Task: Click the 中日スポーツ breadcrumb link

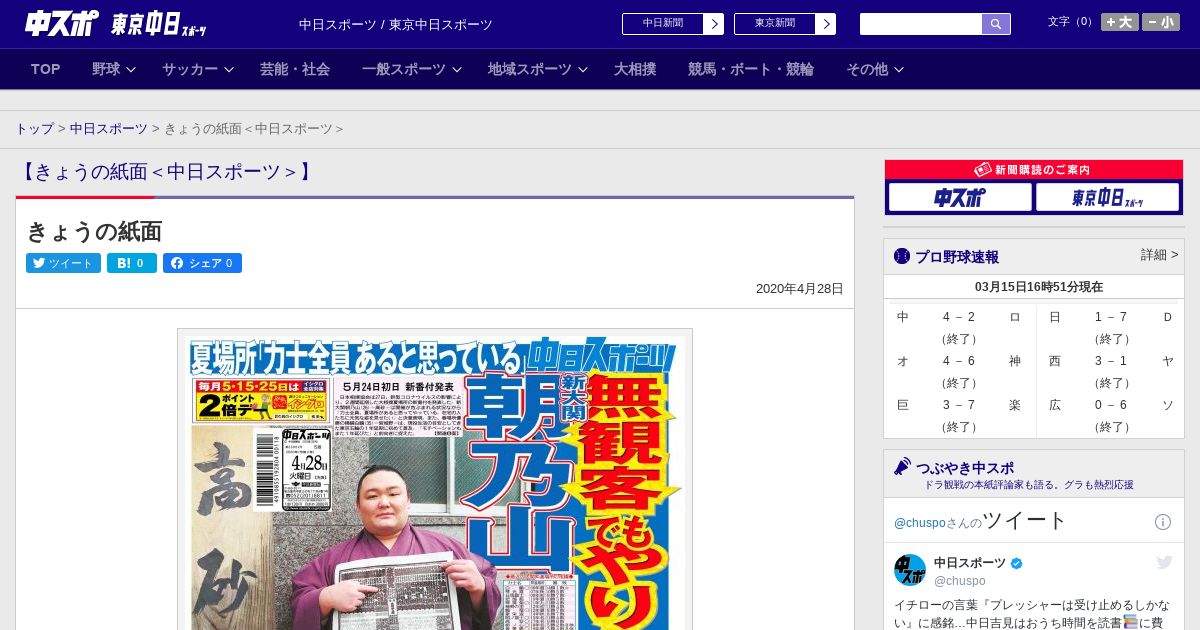Action: [x=109, y=128]
